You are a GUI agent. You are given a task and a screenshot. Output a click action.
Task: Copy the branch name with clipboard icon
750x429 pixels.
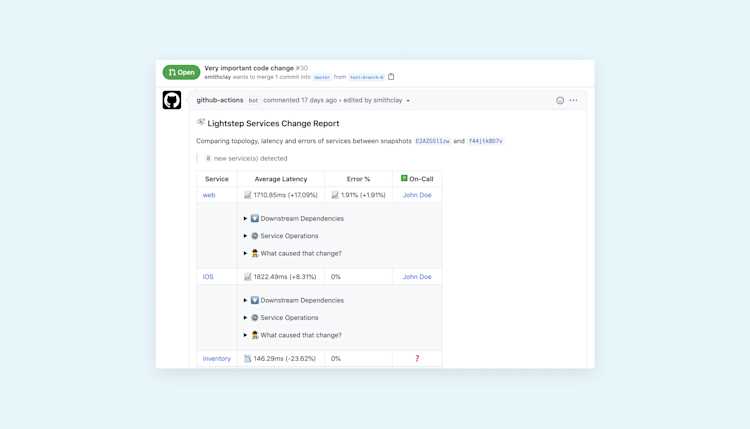[391, 77]
